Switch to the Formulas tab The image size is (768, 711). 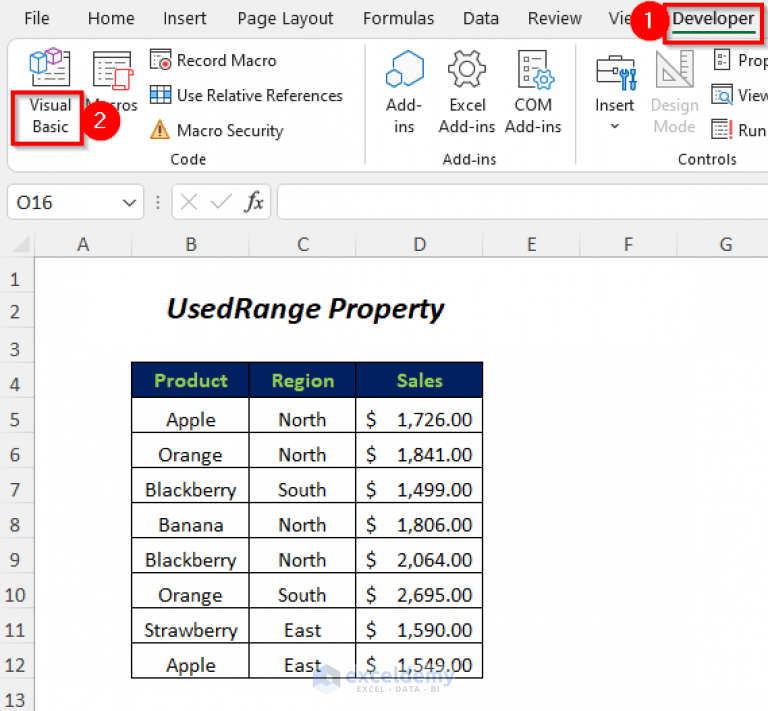pos(398,19)
